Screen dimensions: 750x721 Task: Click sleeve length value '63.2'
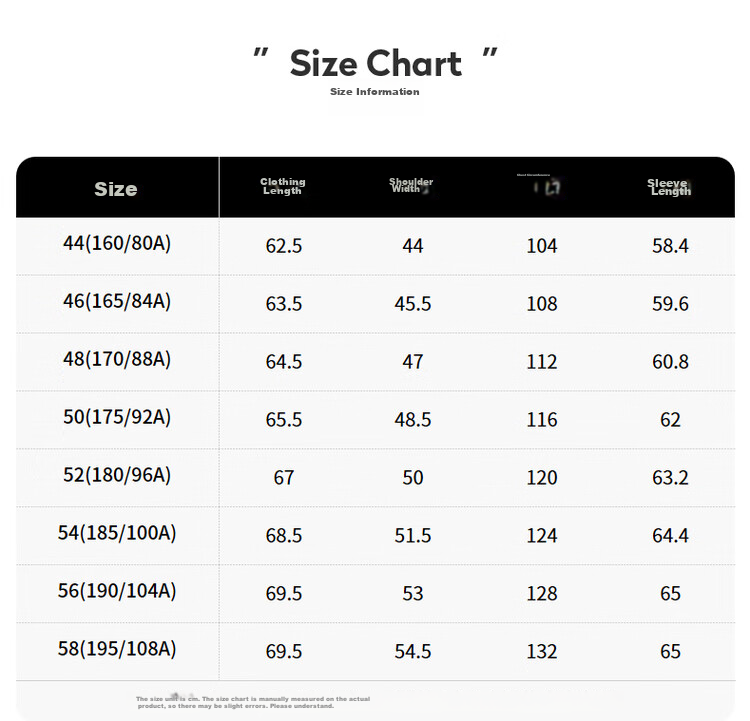click(670, 477)
